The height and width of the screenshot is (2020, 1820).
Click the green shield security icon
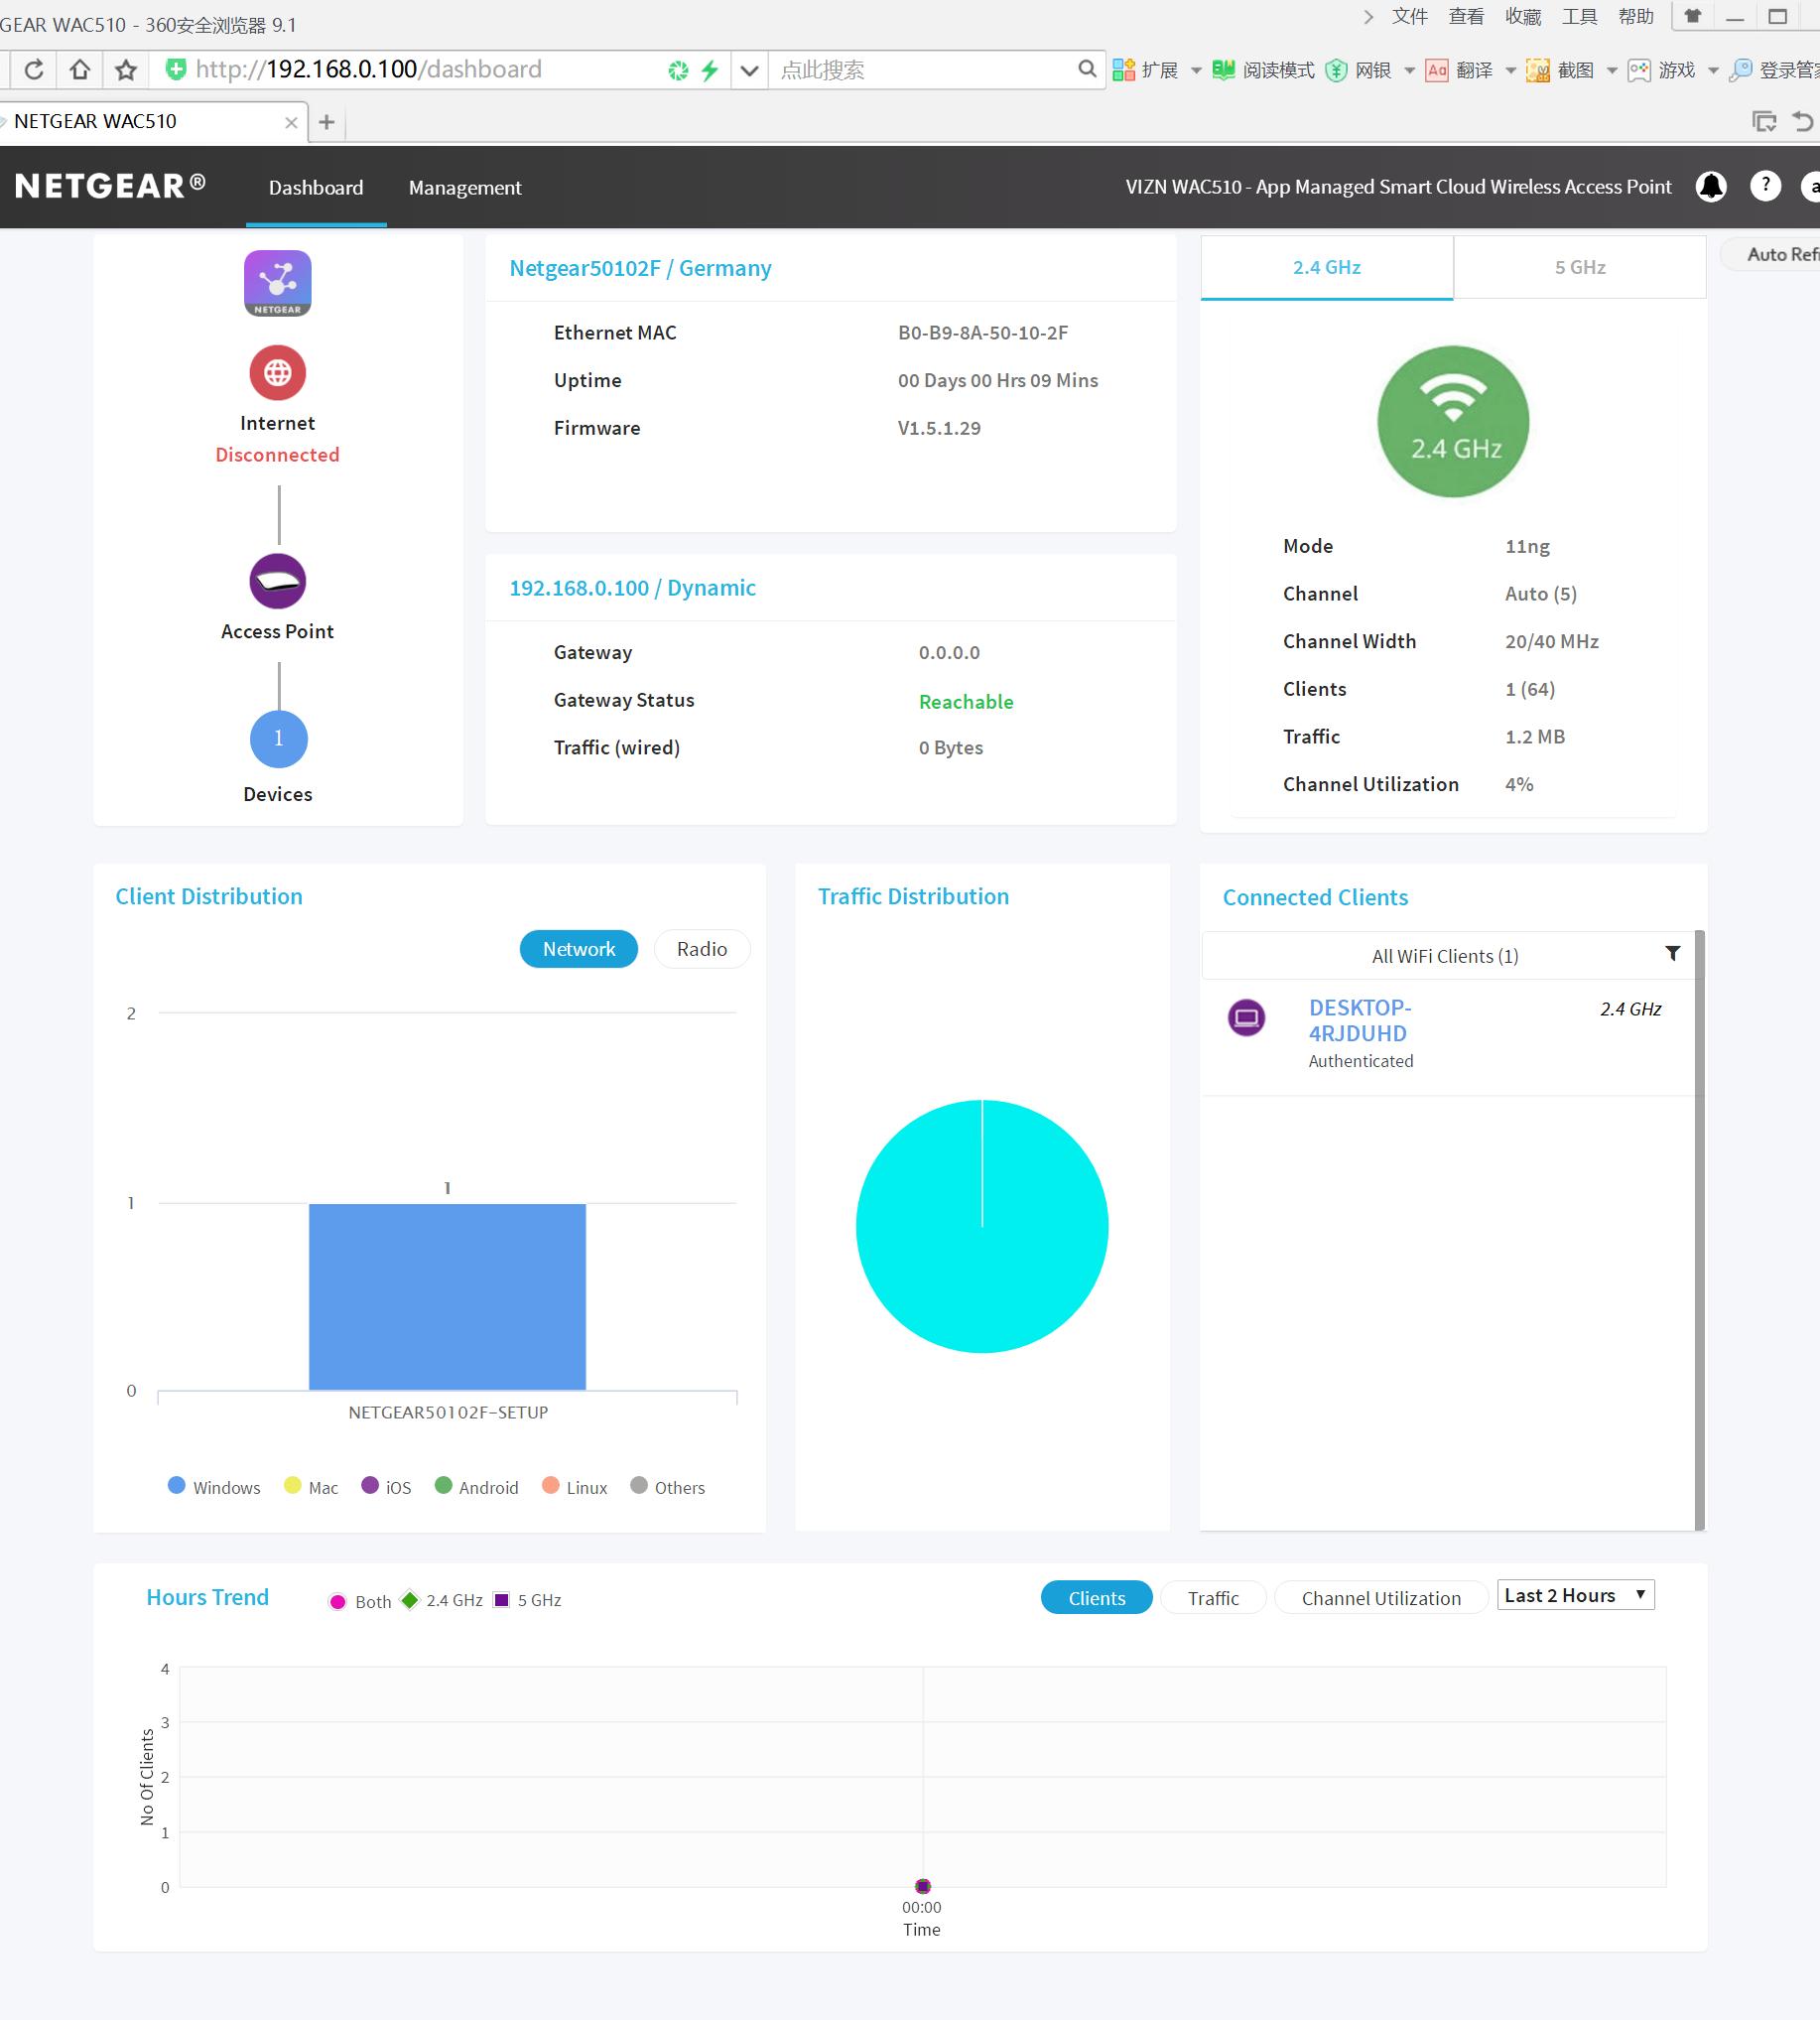(x=176, y=69)
